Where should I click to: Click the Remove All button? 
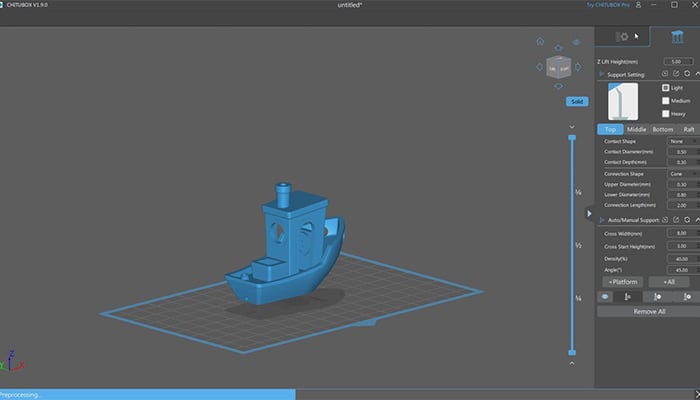pyautogui.click(x=649, y=312)
